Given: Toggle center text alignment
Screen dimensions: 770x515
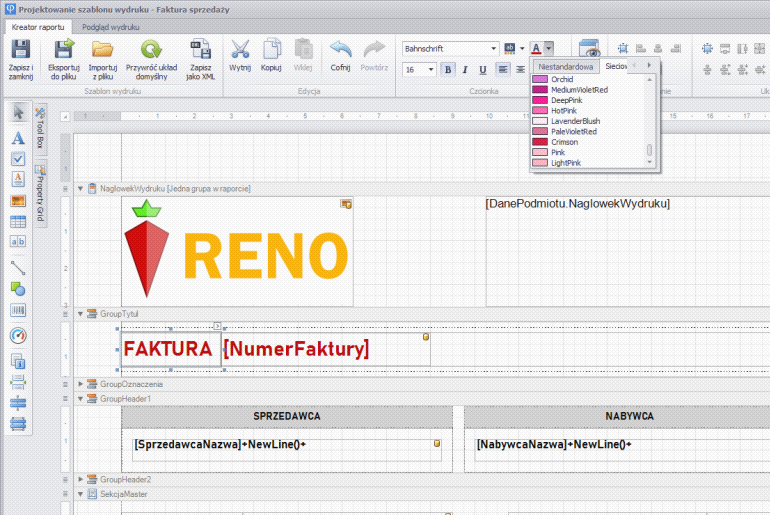Looking at the screenshot, I should (520, 70).
